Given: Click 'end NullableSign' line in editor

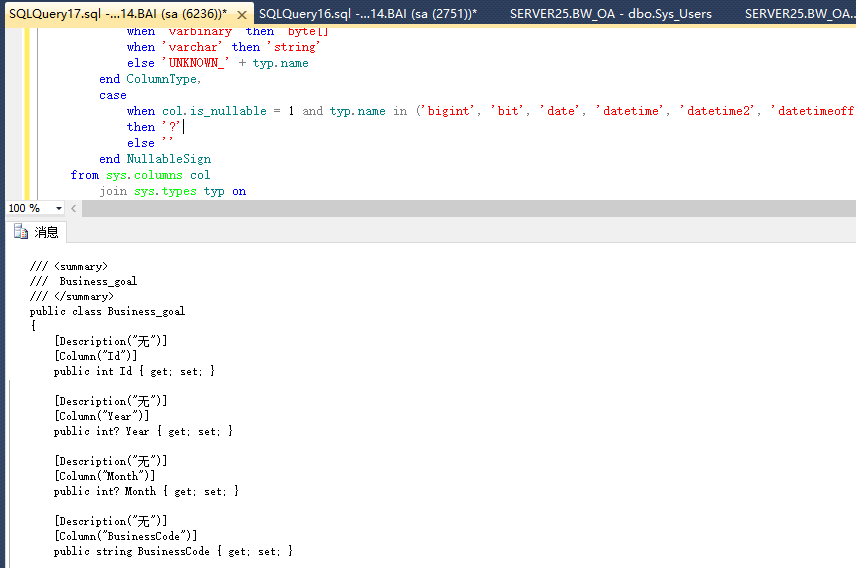Looking at the screenshot, I should click(x=155, y=159).
